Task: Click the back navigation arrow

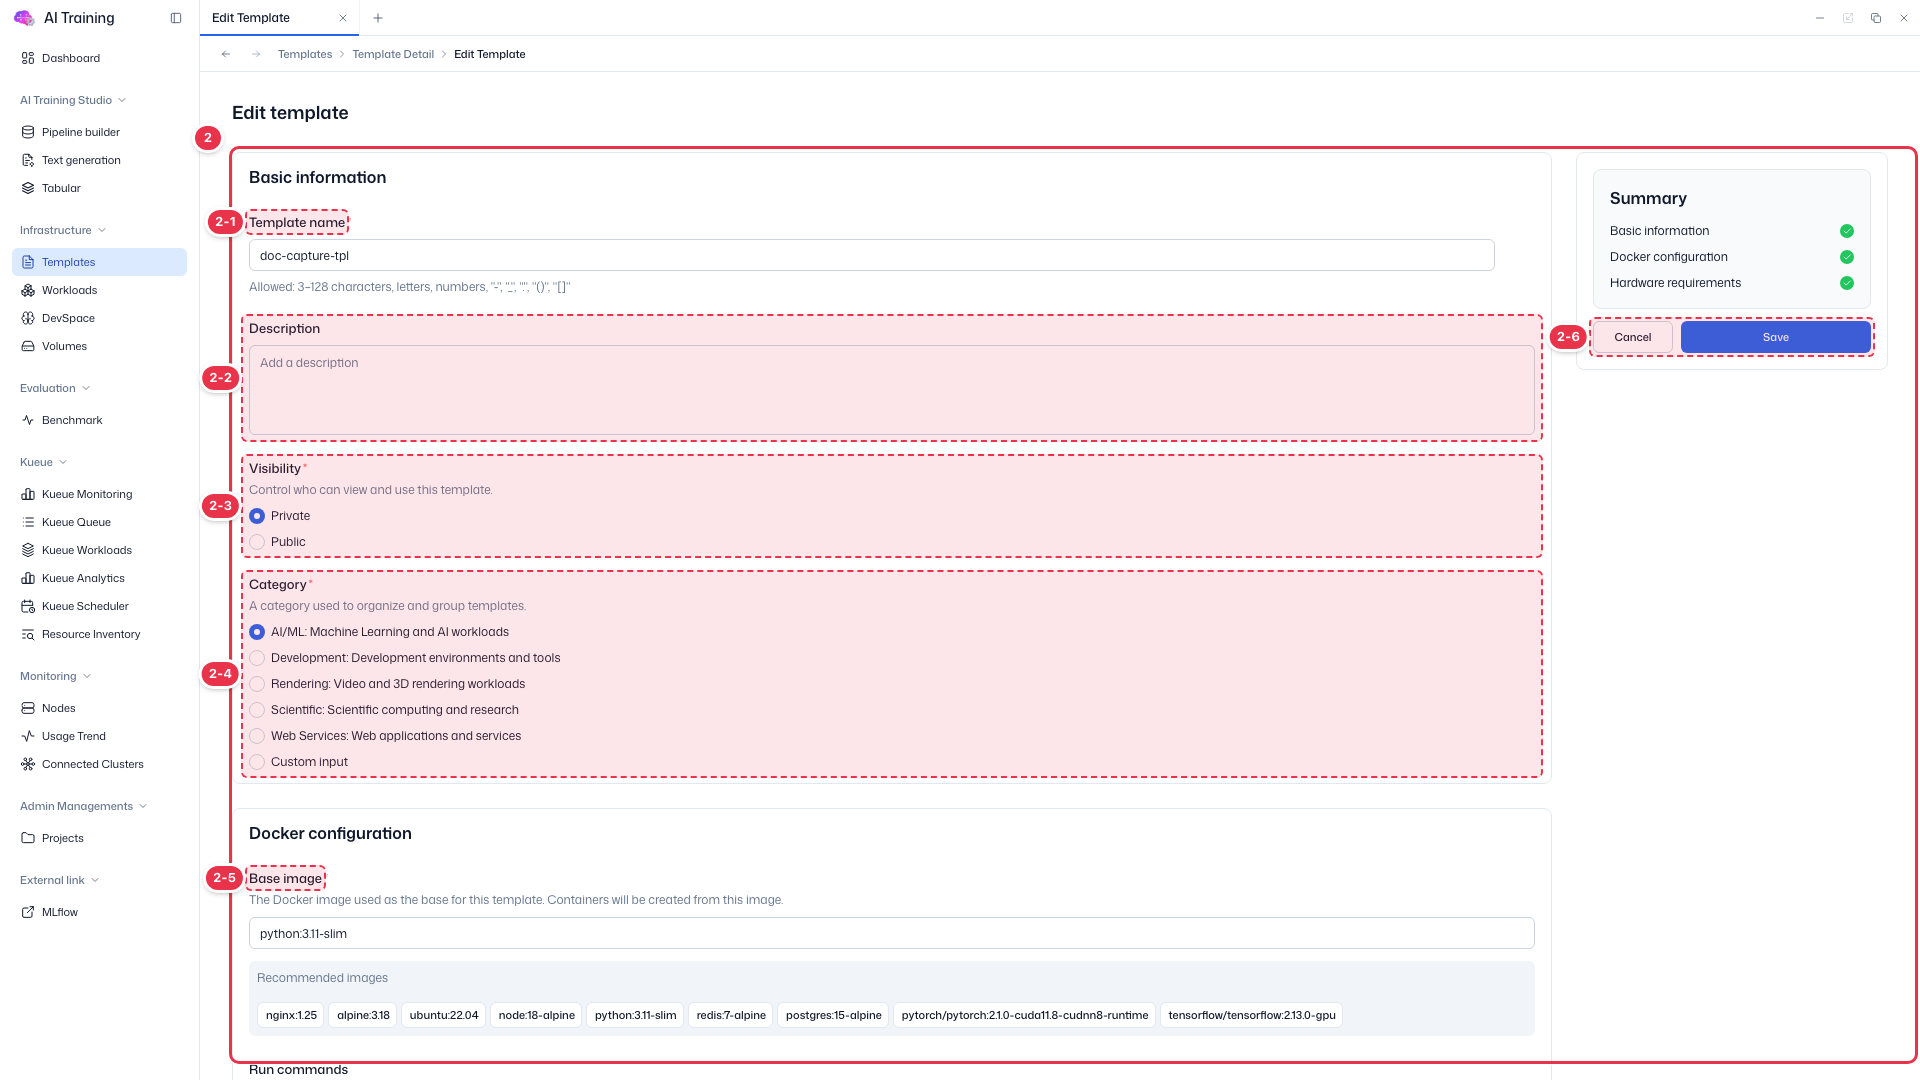Action: (226, 54)
